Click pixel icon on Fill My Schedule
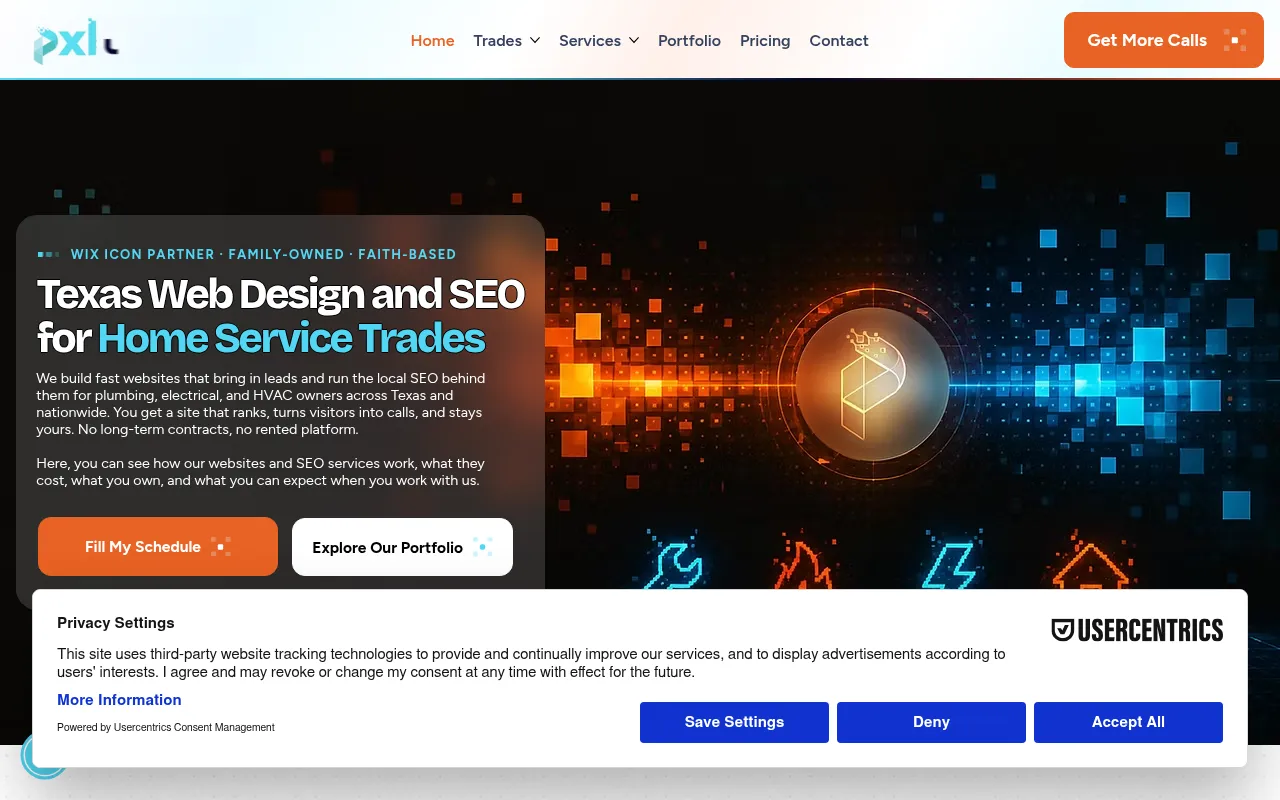Screen dimensions: 1280x800 pyautogui.click(x=221, y=546)
